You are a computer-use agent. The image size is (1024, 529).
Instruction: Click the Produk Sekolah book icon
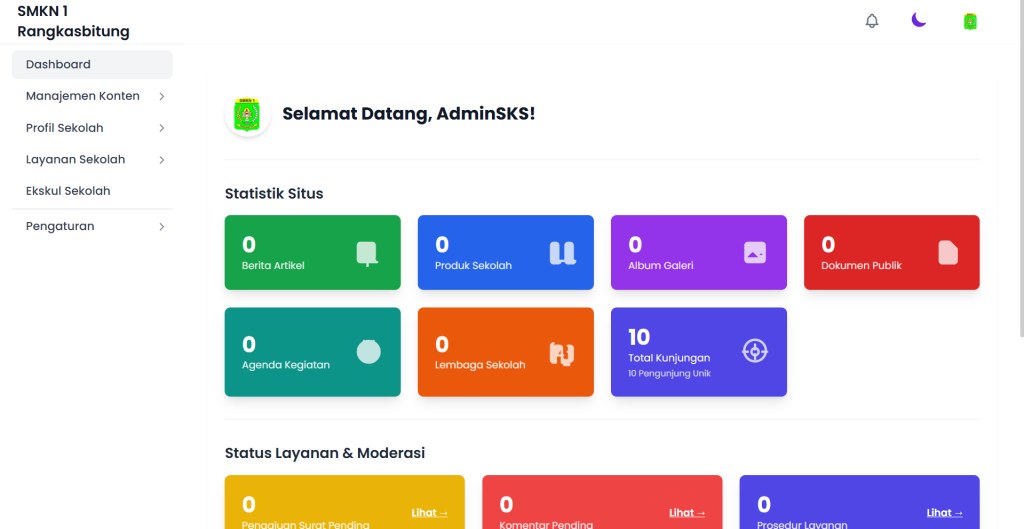click(x=563, y=253)
